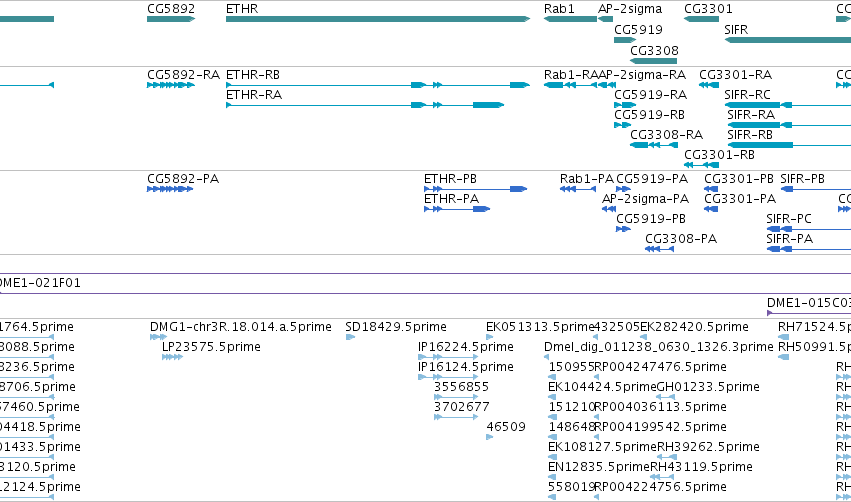Viewport: 851px width, 502px height.
Task: Click the CG3301-RB transcript label
Action: (720, 155)
